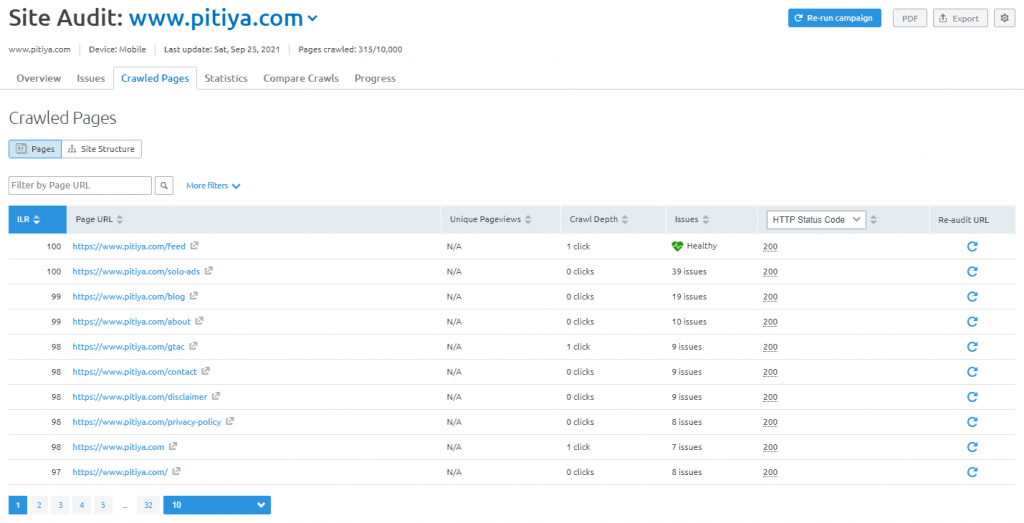This screenshot has width=1024, height=523.
Task: Jump to last page 32
Action: 148,505
